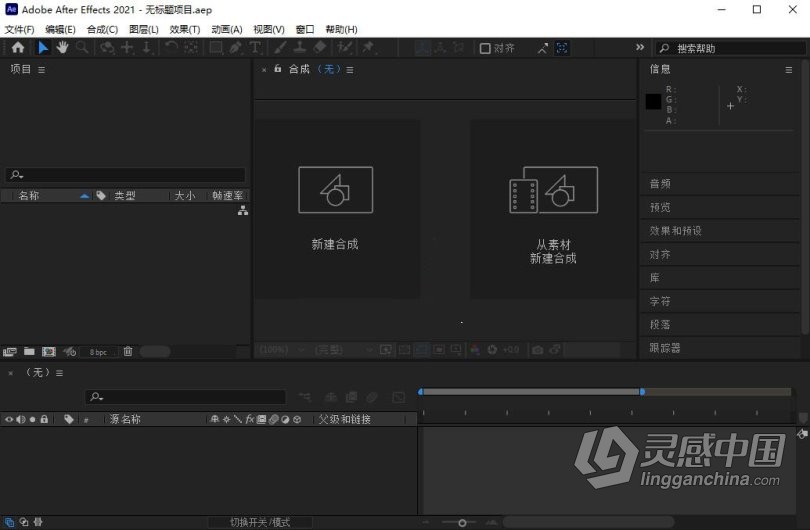Screen dimensions: 810x530
Task: Open the (100%) magnification dropdown
Action: pos(283,350)
